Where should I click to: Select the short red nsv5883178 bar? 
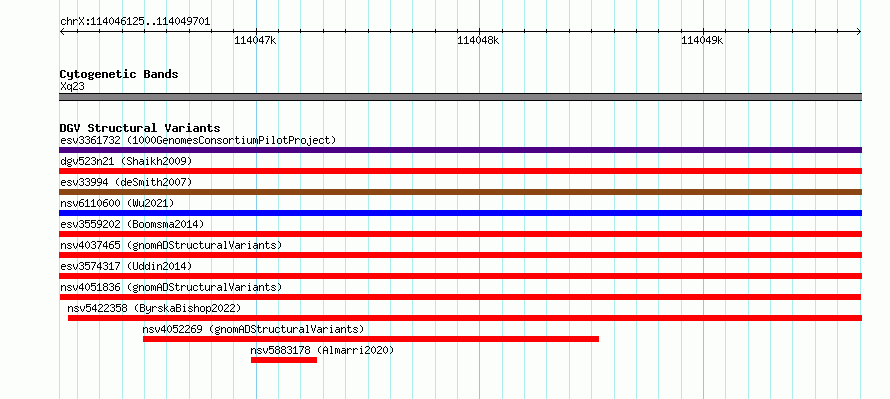[x=284, y=360]
